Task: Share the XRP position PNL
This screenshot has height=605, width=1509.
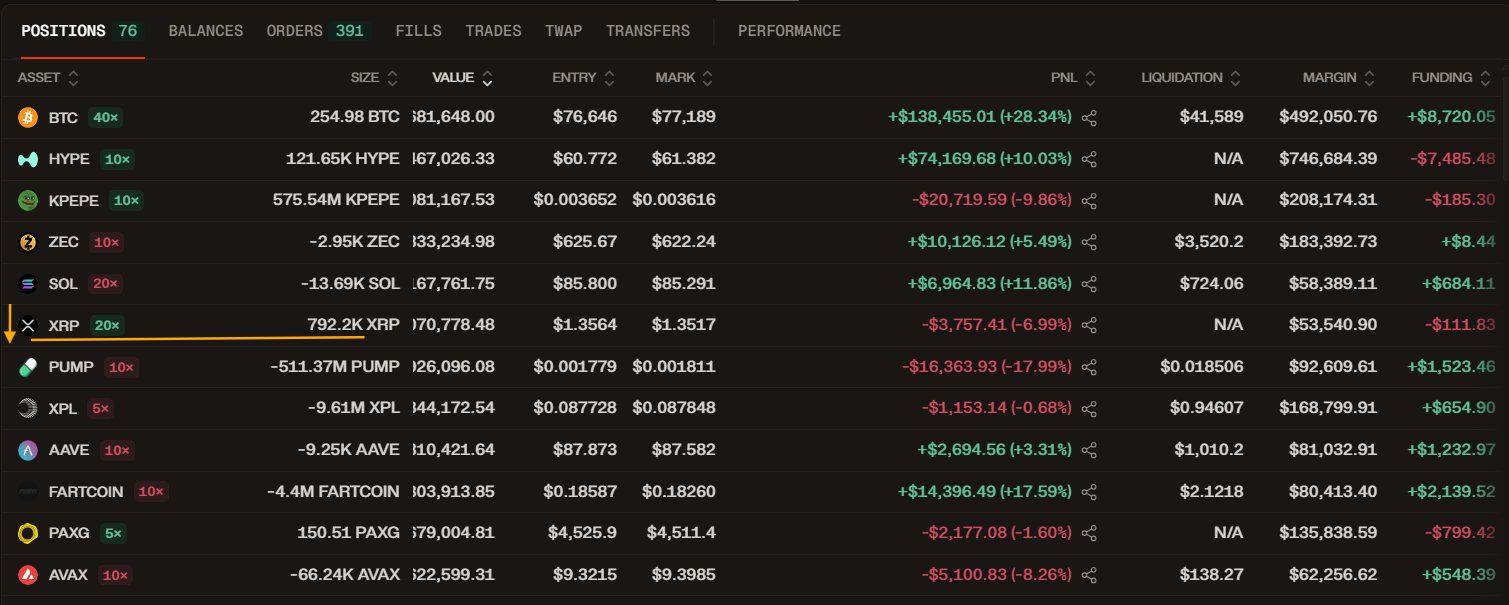Action: pos(1090,325)
